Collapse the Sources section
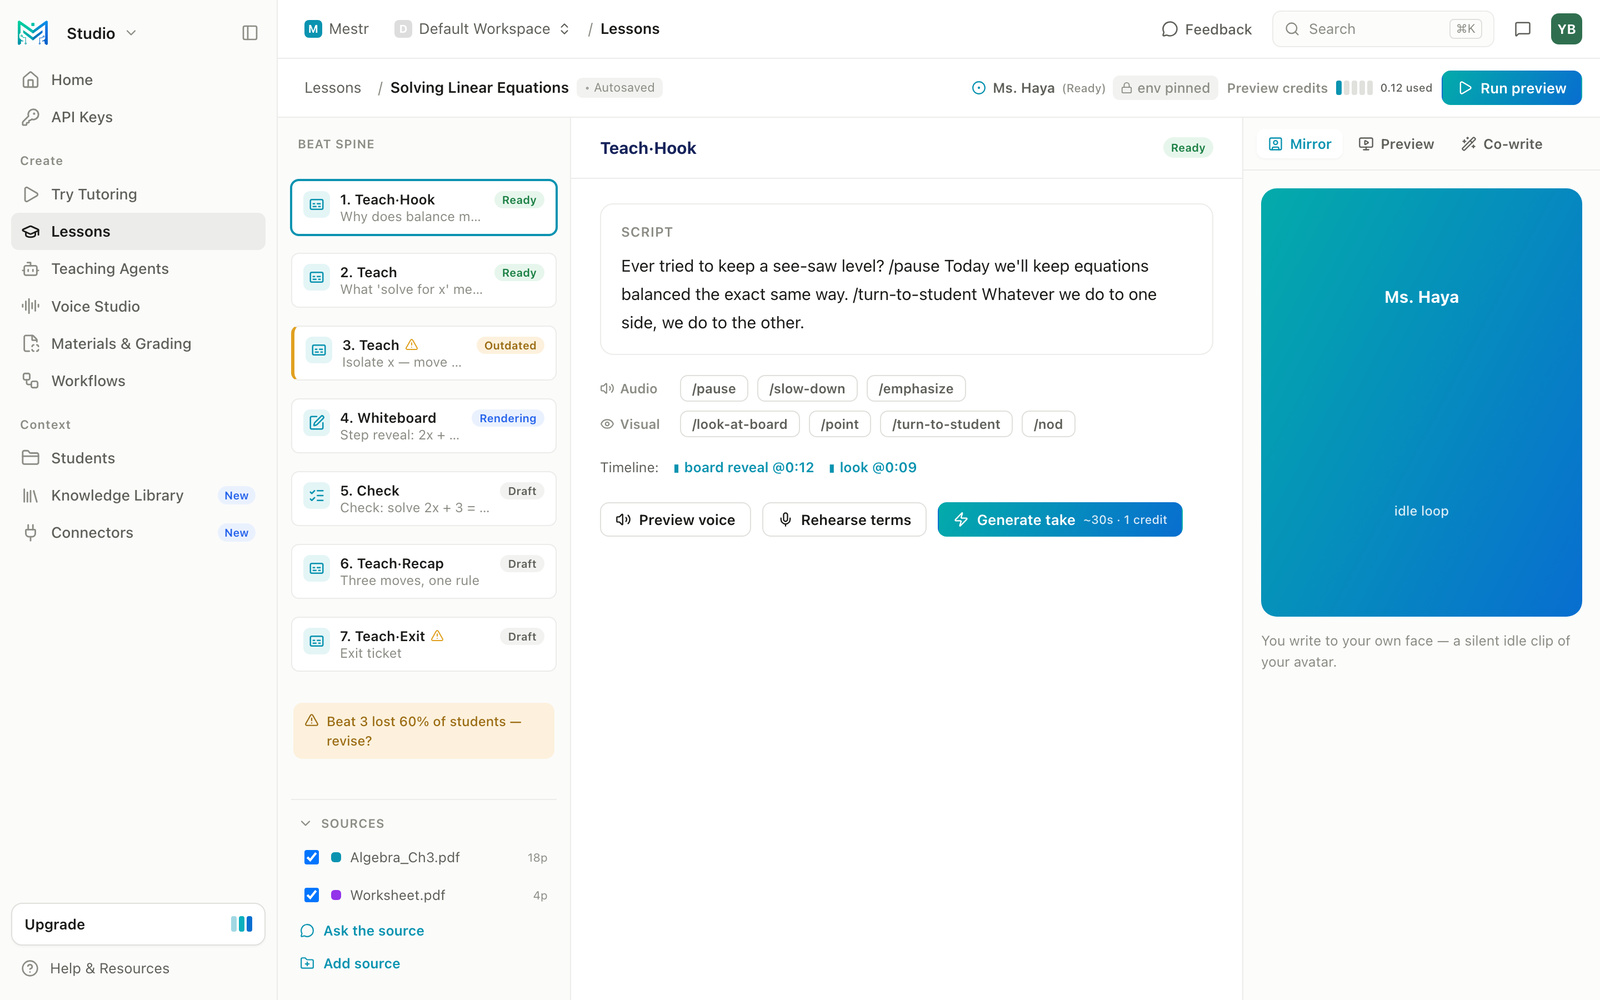The height and width of the screenshot is (1000, 1600). click(306, 824)
